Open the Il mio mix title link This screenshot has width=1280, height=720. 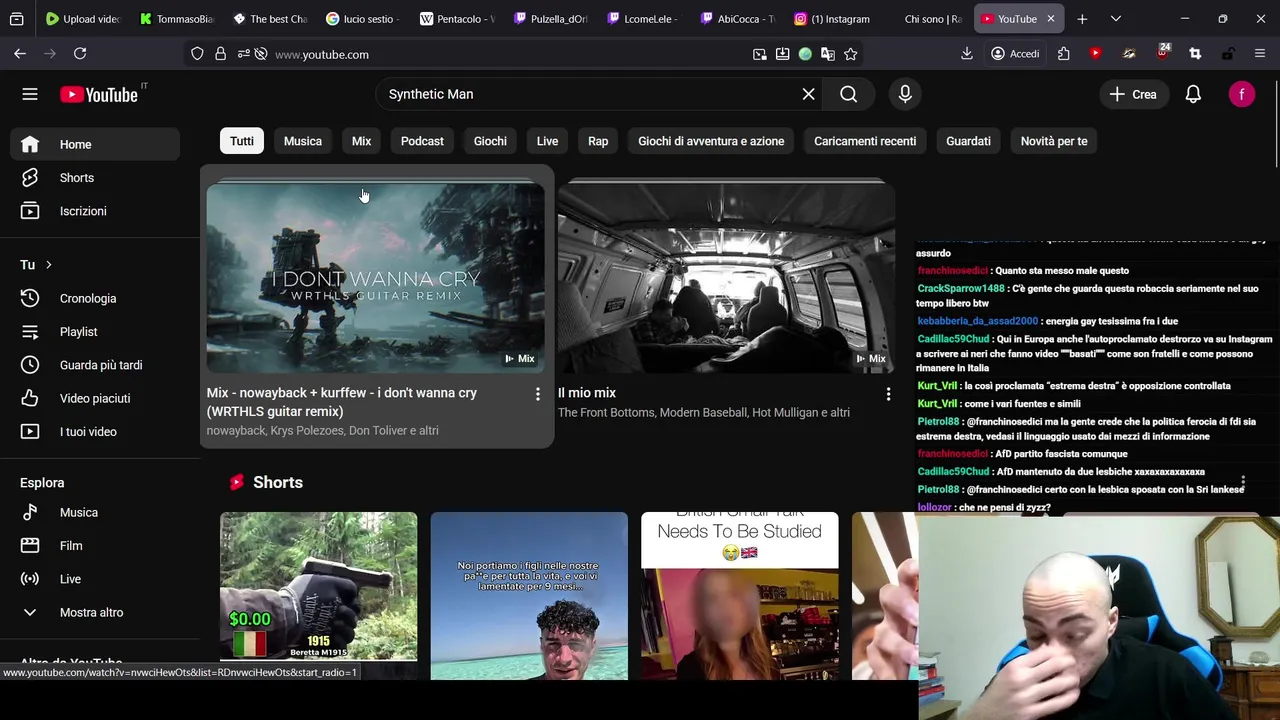tap(587, 393)
